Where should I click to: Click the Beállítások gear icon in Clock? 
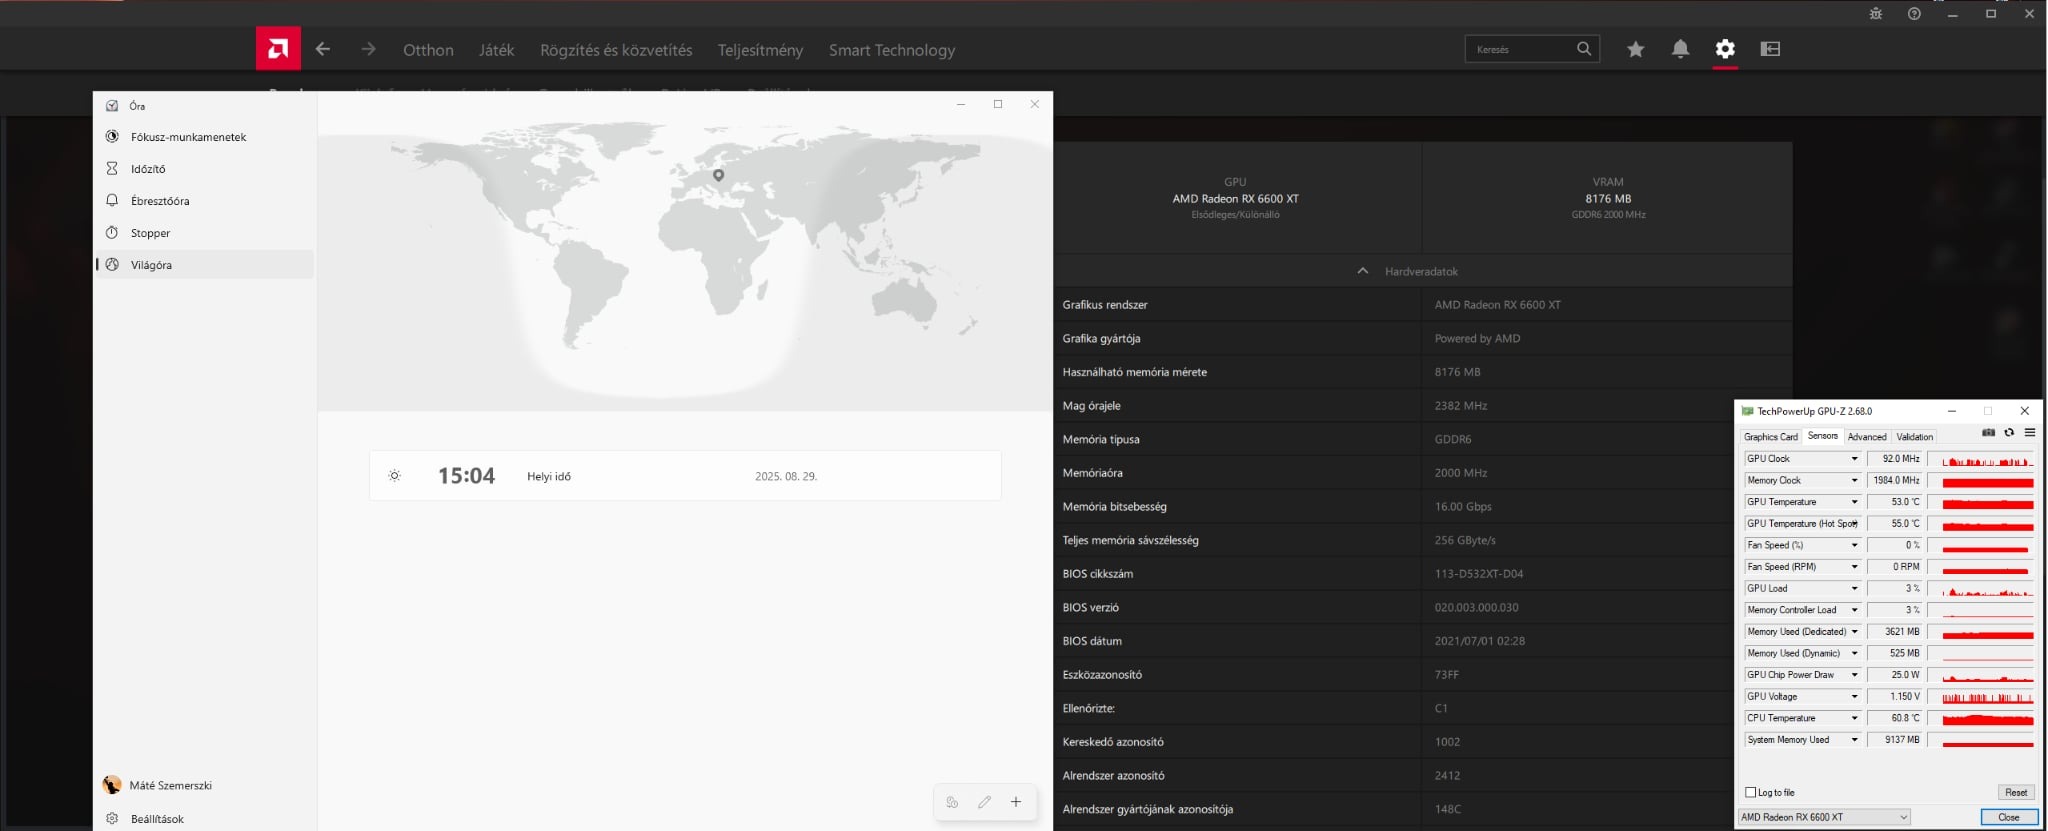point(112,818)
